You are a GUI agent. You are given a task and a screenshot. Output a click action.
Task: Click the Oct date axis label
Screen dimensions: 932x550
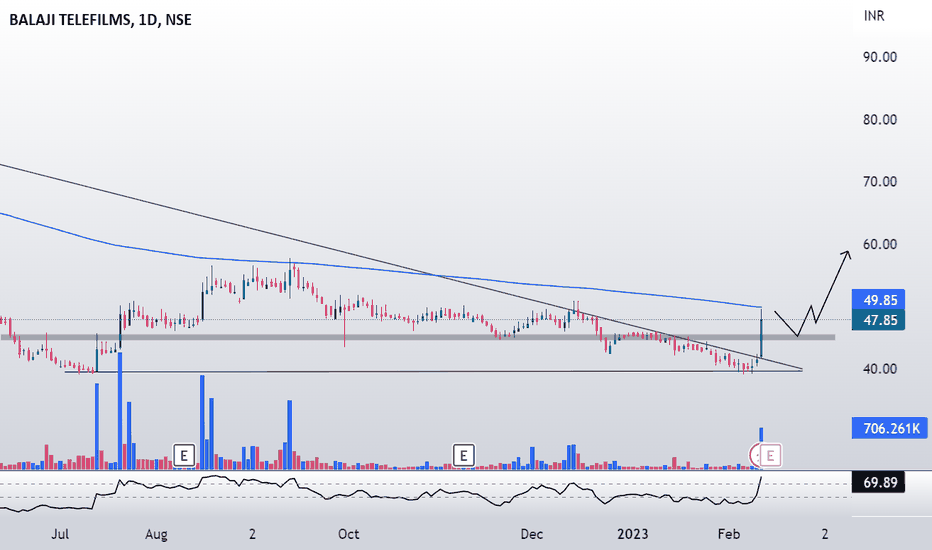(348, 534)
